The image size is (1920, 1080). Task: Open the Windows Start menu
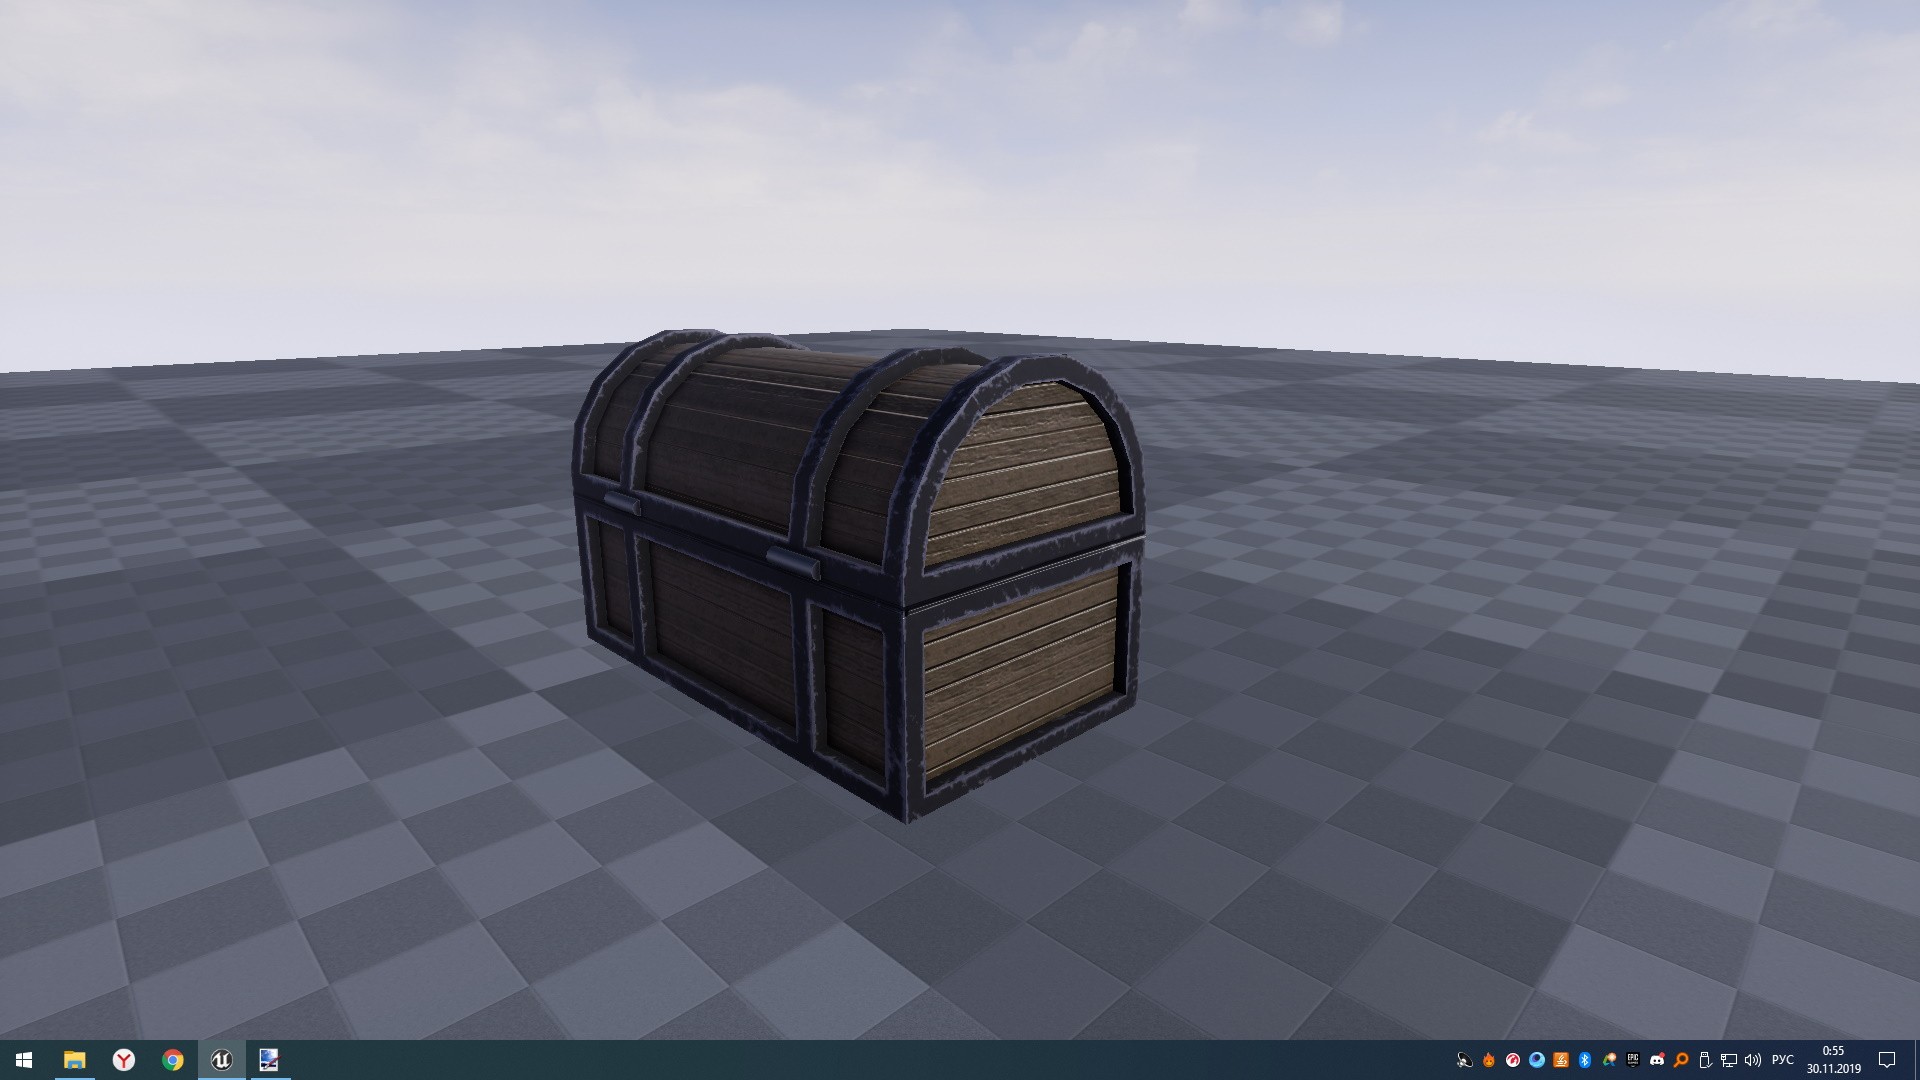[24, 1059]
